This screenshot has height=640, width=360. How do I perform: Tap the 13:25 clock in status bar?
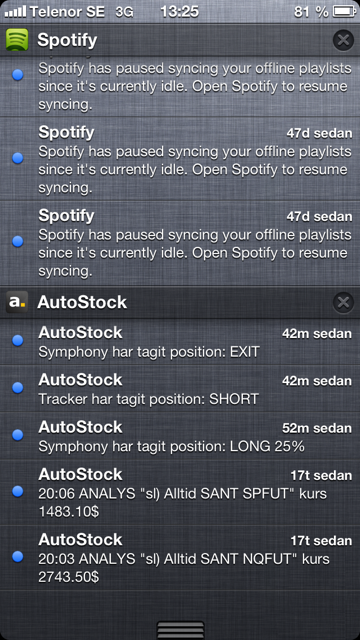tap(182, 12)
